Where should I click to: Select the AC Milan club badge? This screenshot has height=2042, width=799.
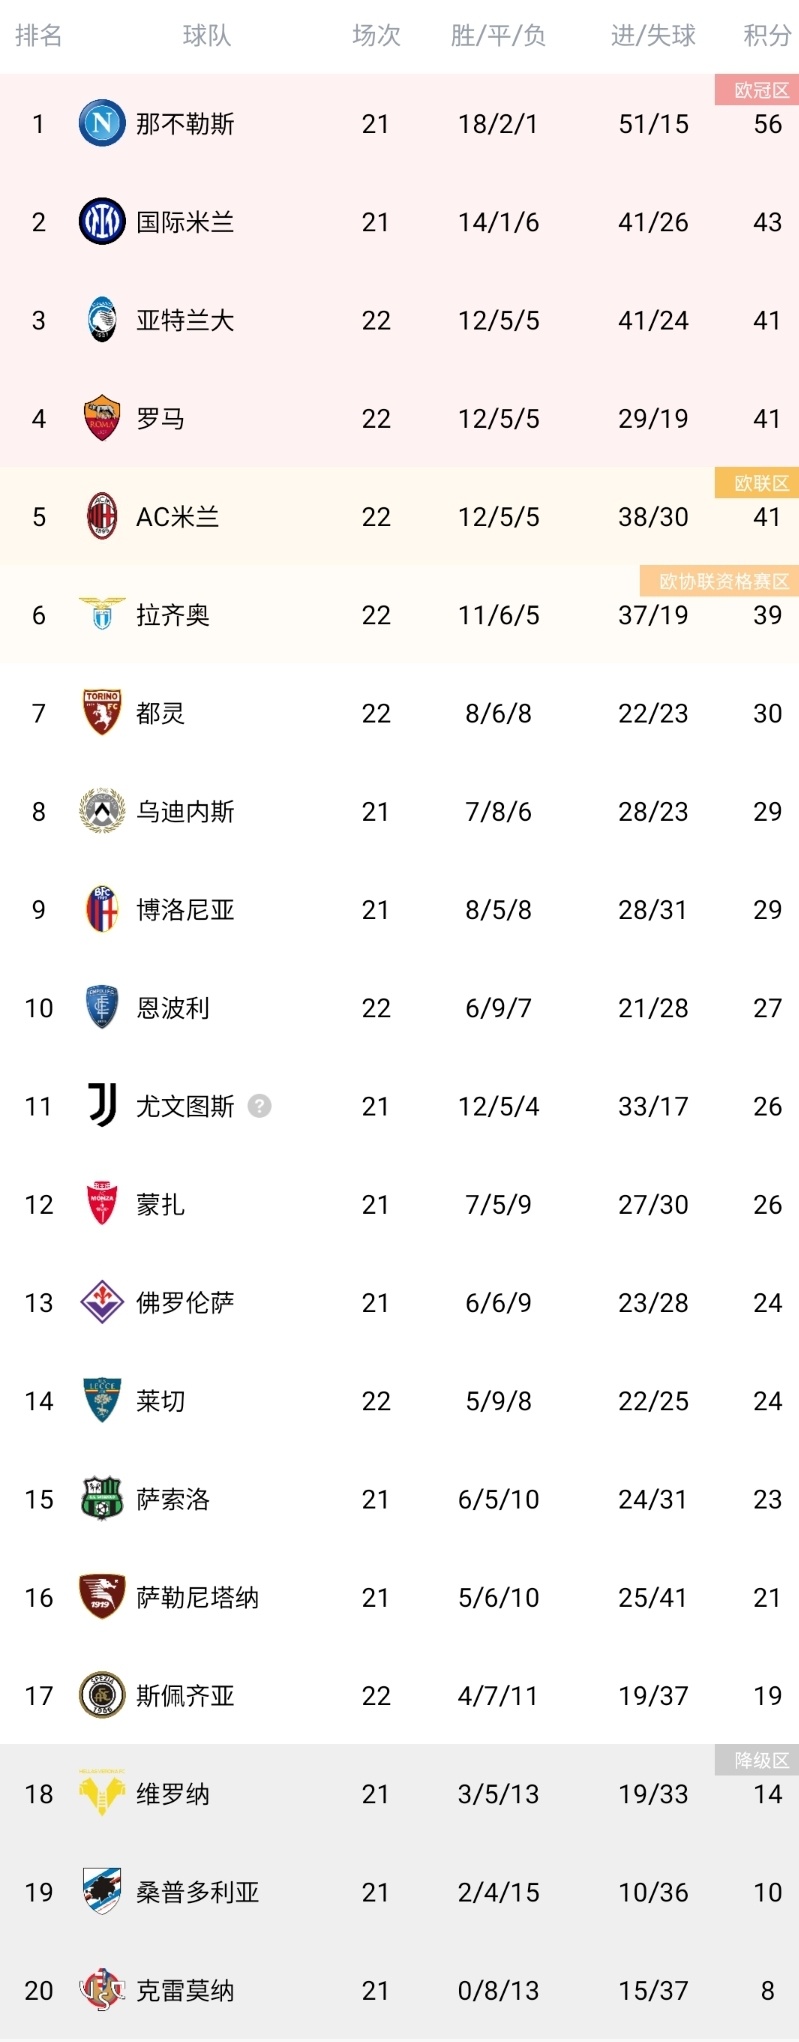[x=102, y=517]
